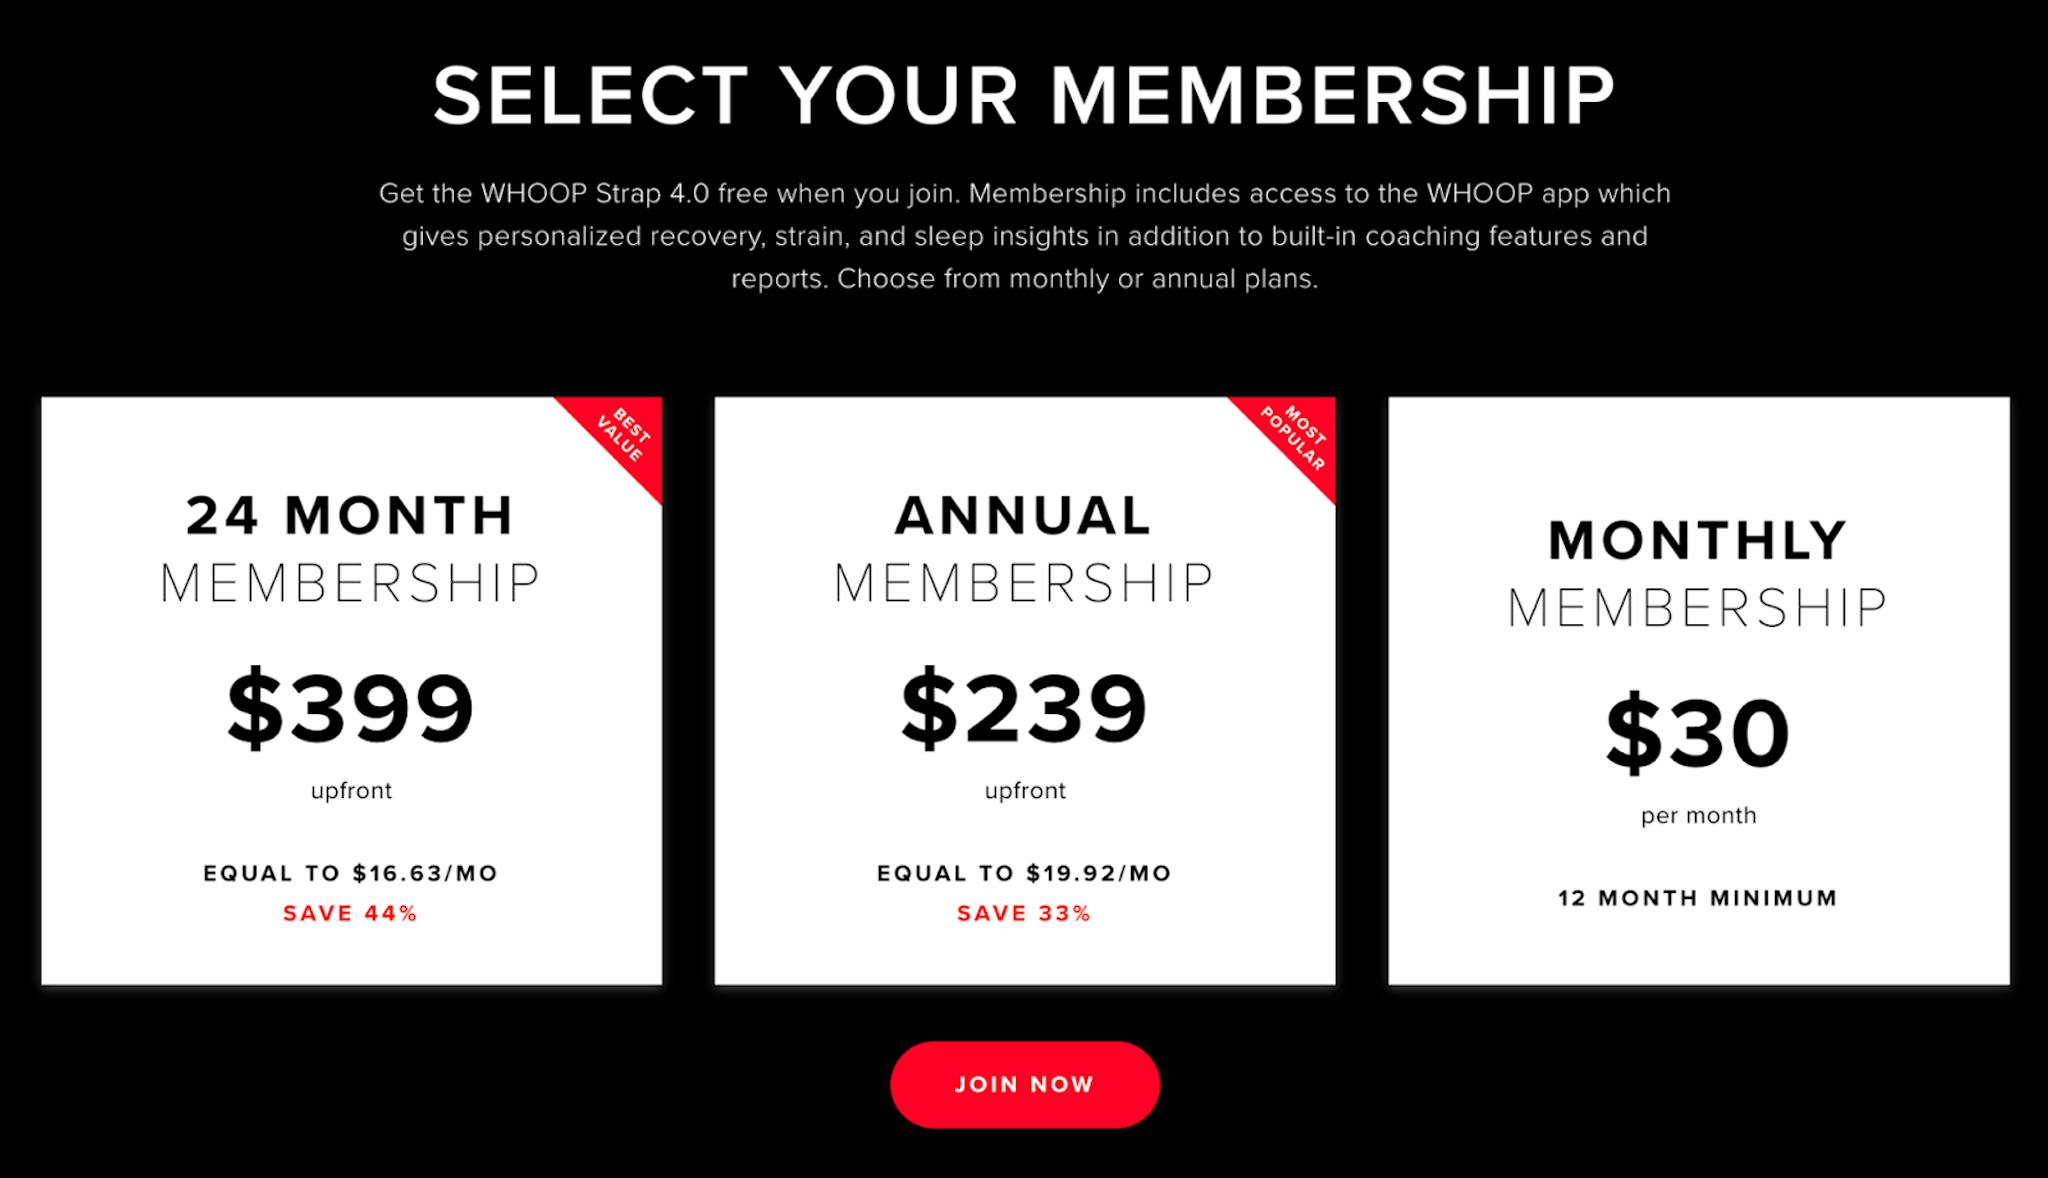2048x1178 pixels.
Task: Select the Annual Membership title
Action: click(1024, 548)
